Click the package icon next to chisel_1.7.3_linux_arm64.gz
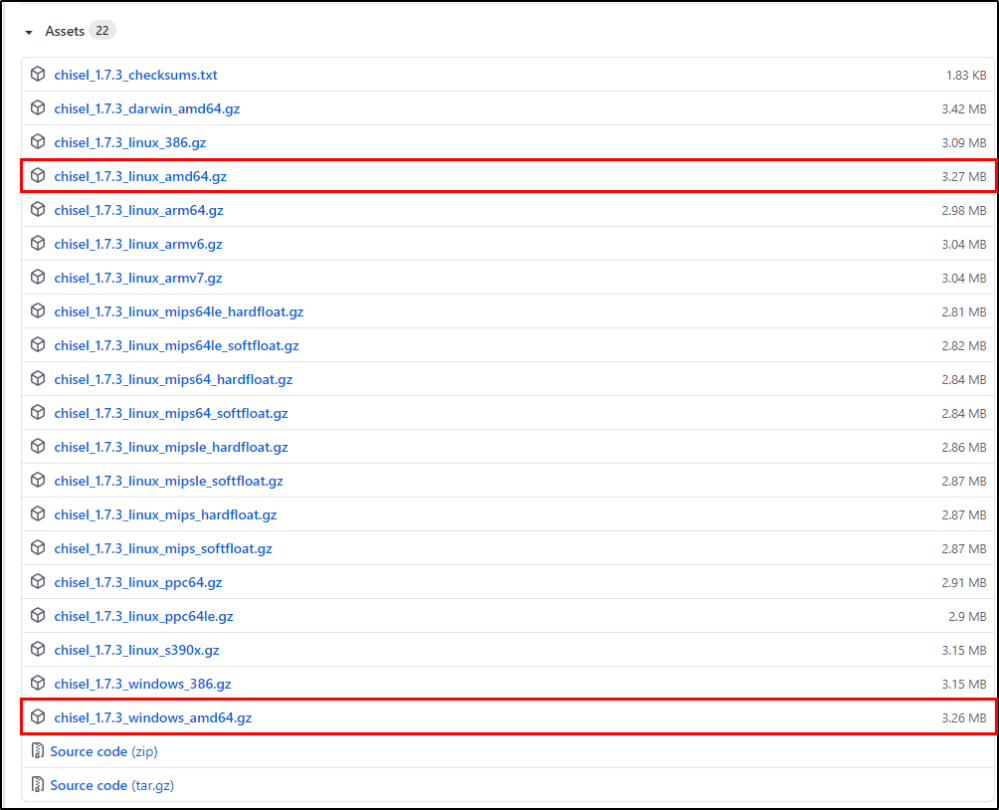Screen dimensions: 999x810 click(38, 210)
